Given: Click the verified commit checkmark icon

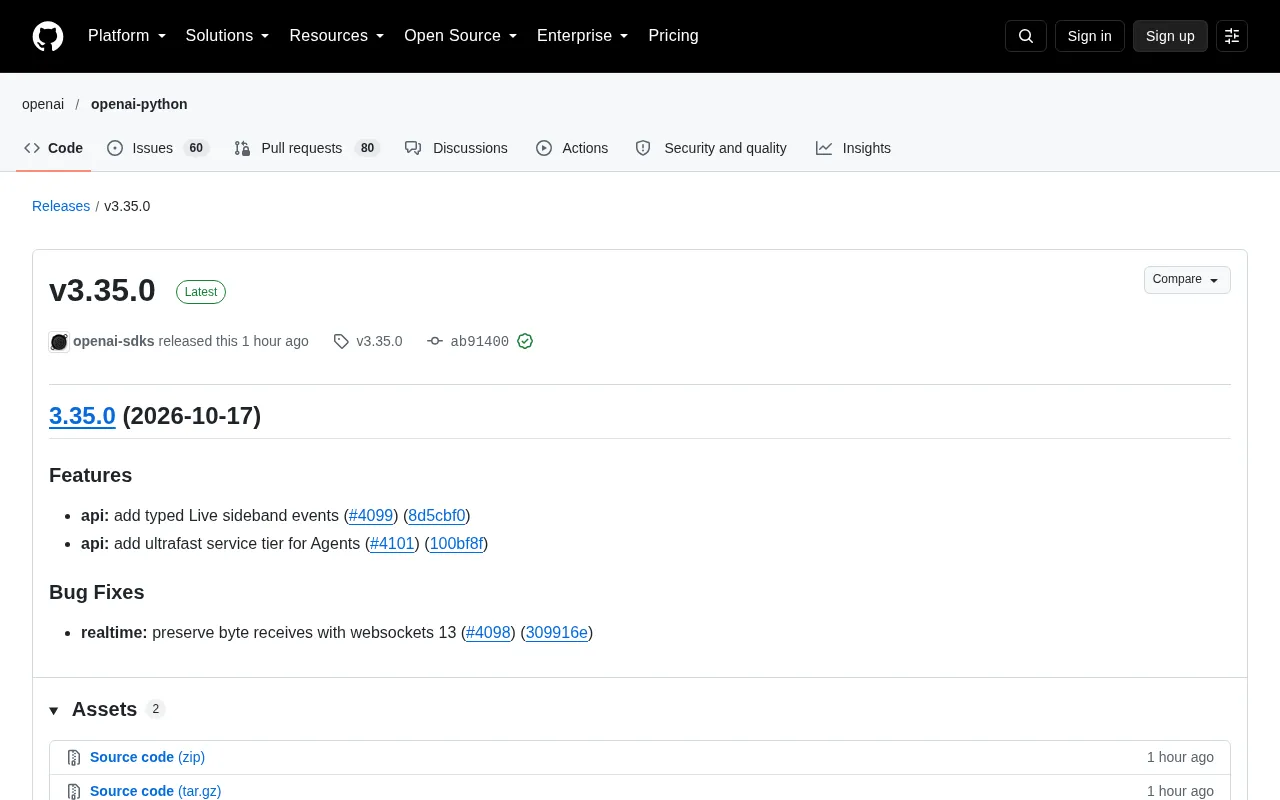Looking at the screenshot, I should tap(525, 341).
